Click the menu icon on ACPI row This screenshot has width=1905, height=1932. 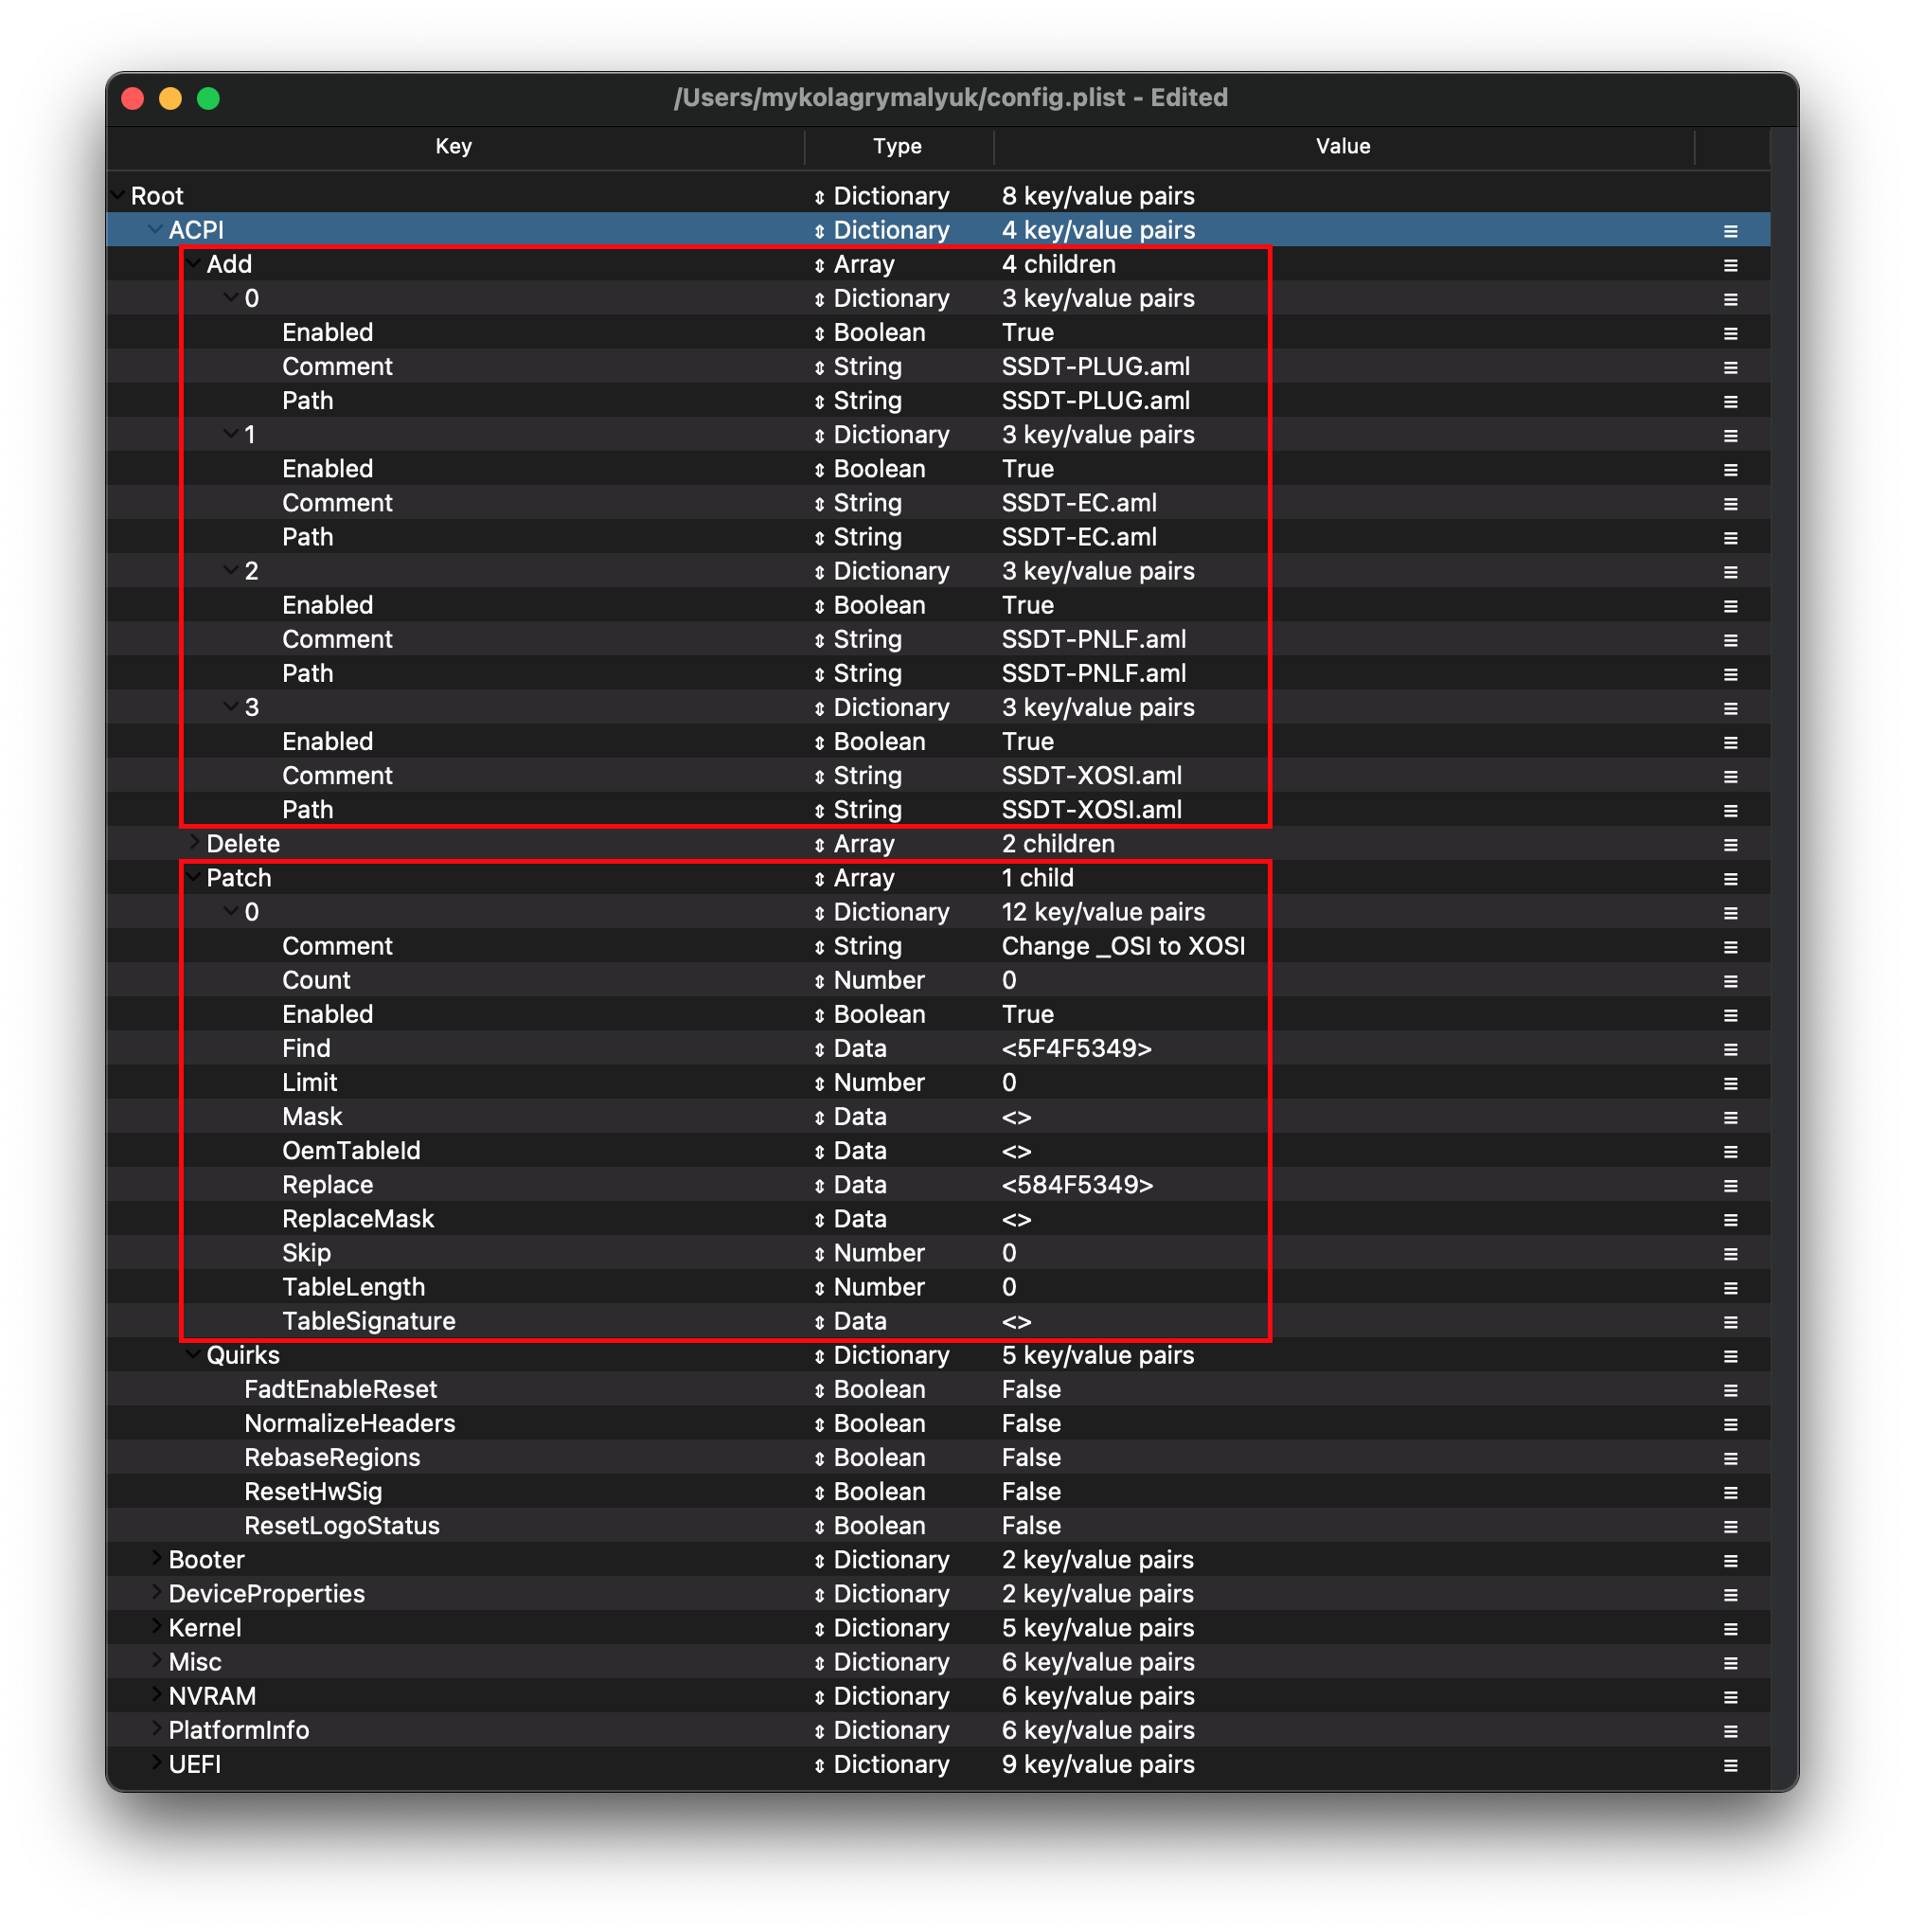tap(1730, 231)
